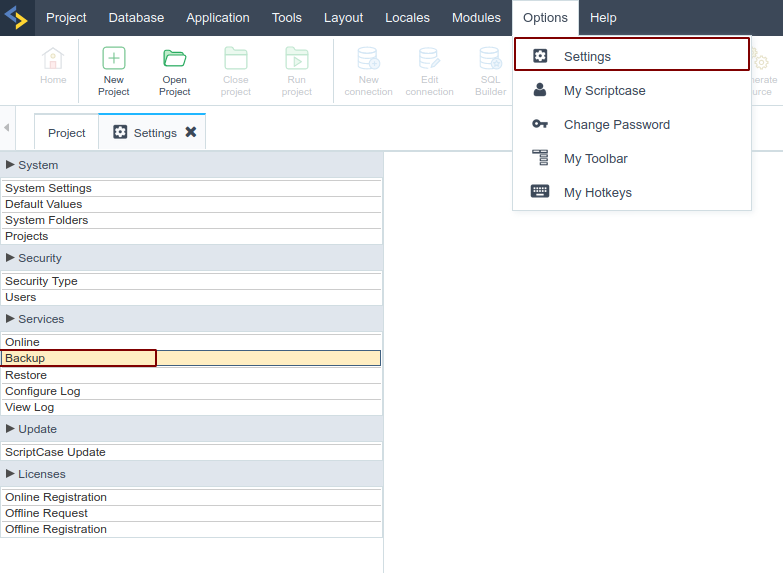Collapse the Services section
This screenshot has height=573, width=783.
pos(11,319)
